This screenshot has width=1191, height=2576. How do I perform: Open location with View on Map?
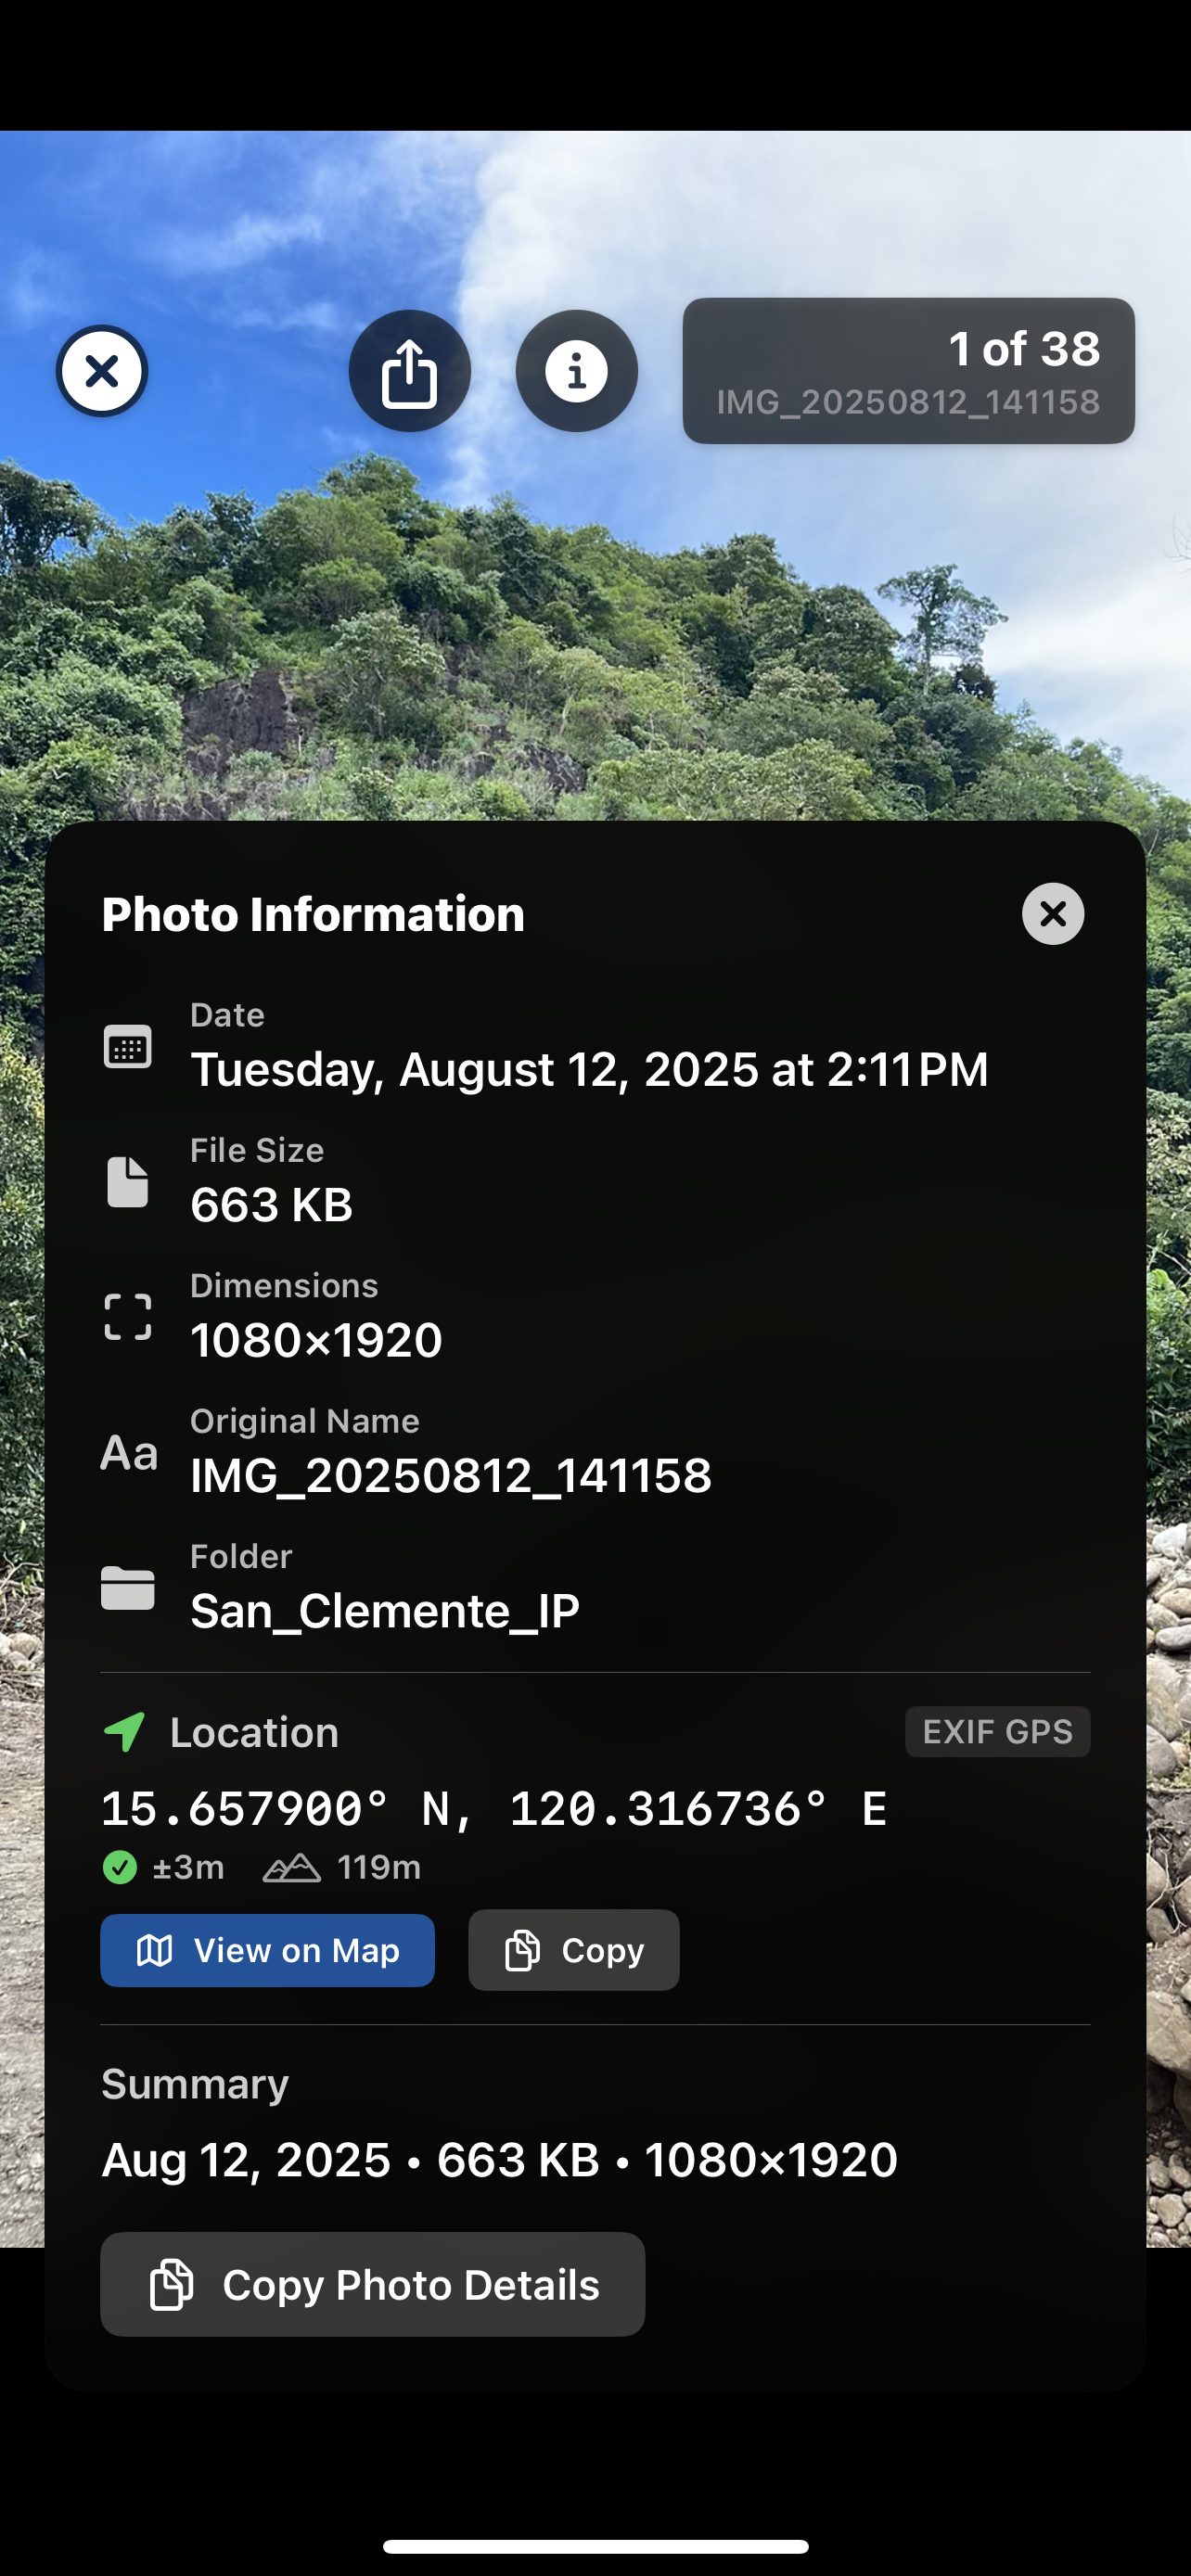coord(267,1950)
